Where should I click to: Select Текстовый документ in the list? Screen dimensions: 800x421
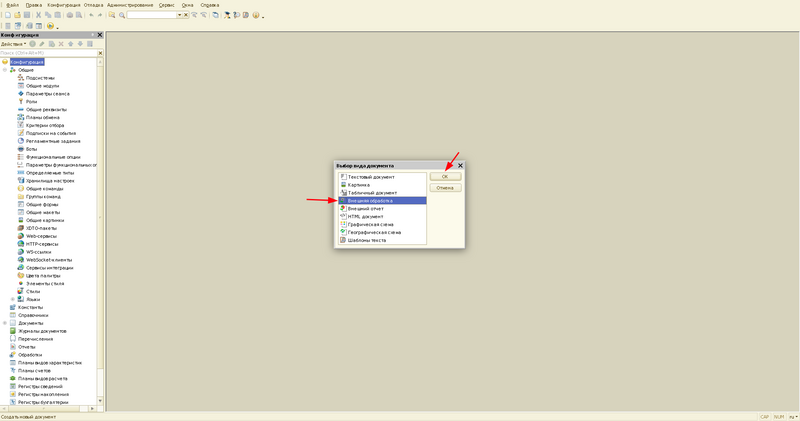pos(382,177)
